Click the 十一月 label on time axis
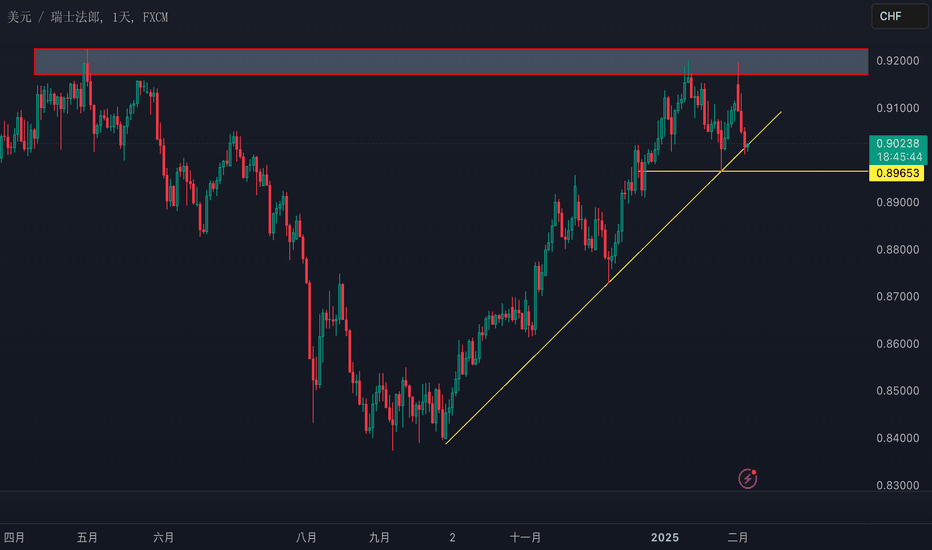The width and height of the screenshot is (932, 550). 525,538
